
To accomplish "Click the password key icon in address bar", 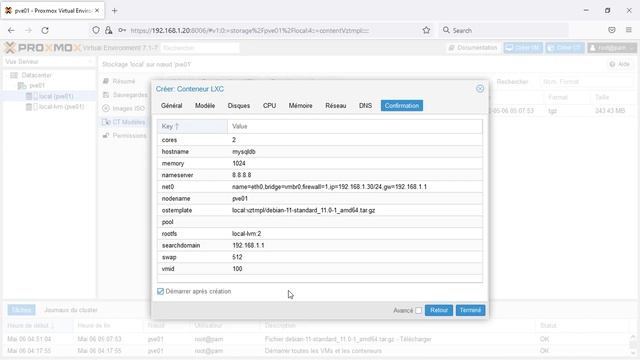I will [122, 30].
